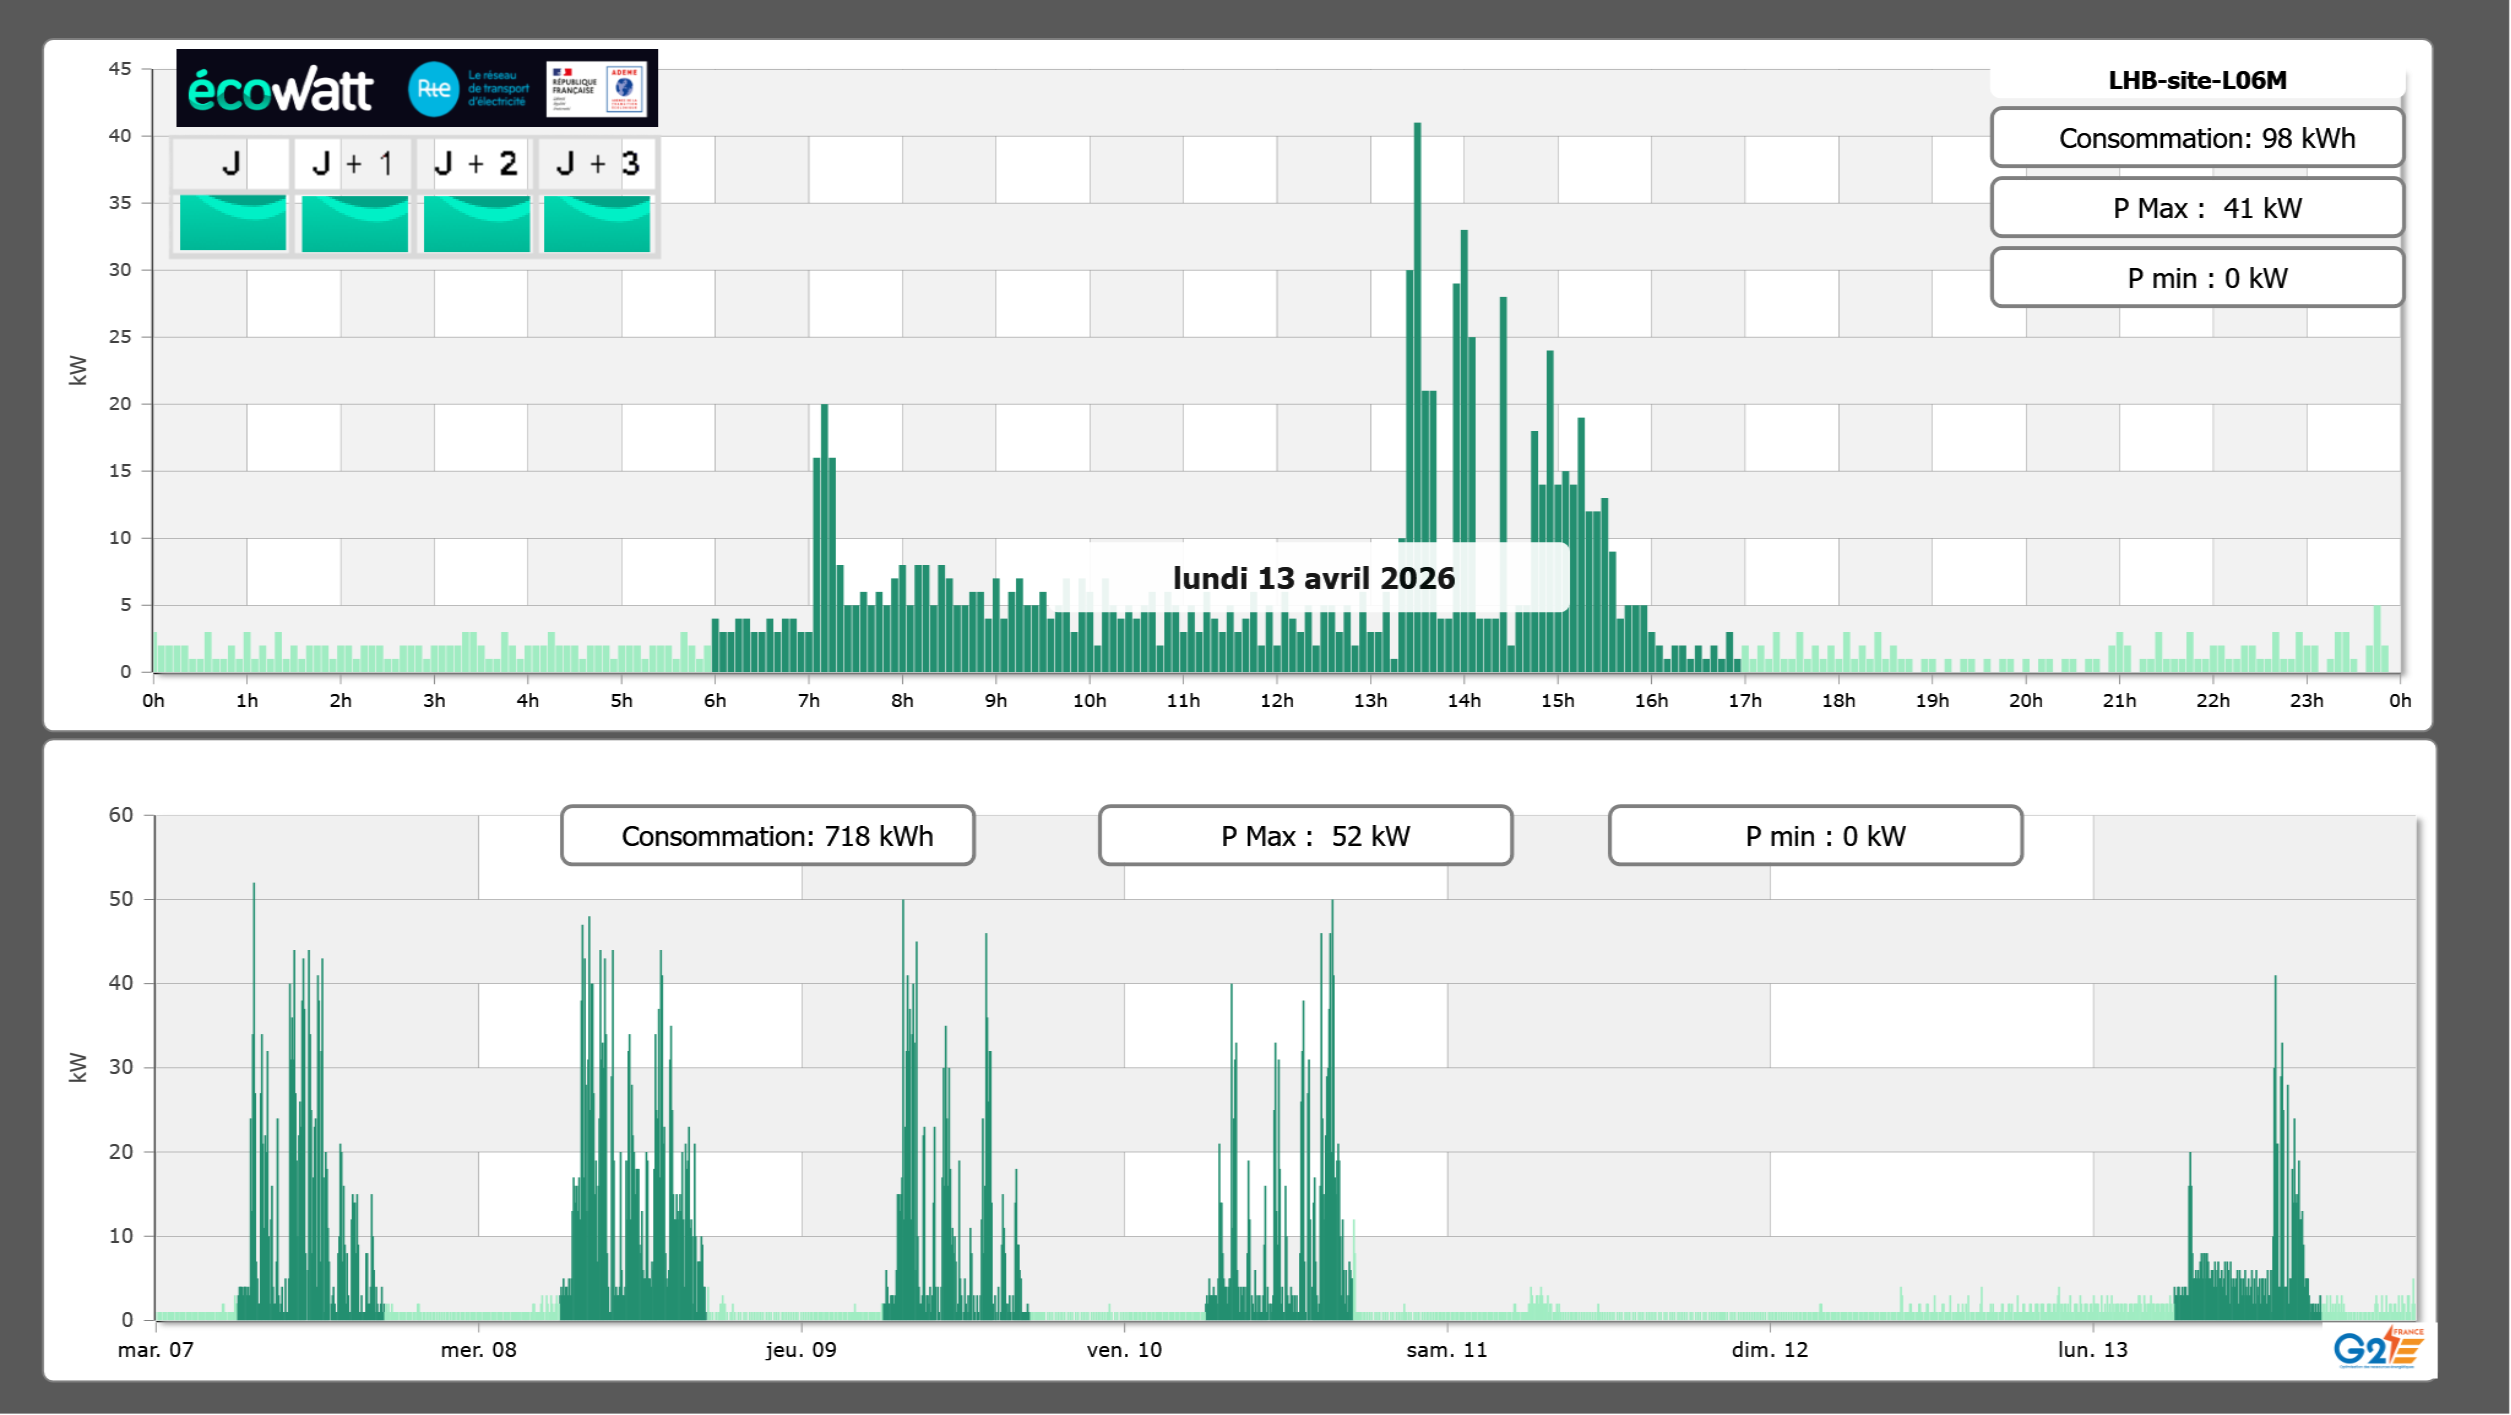
Task: Click the green signal icon under J
Action: click(233, 223)
